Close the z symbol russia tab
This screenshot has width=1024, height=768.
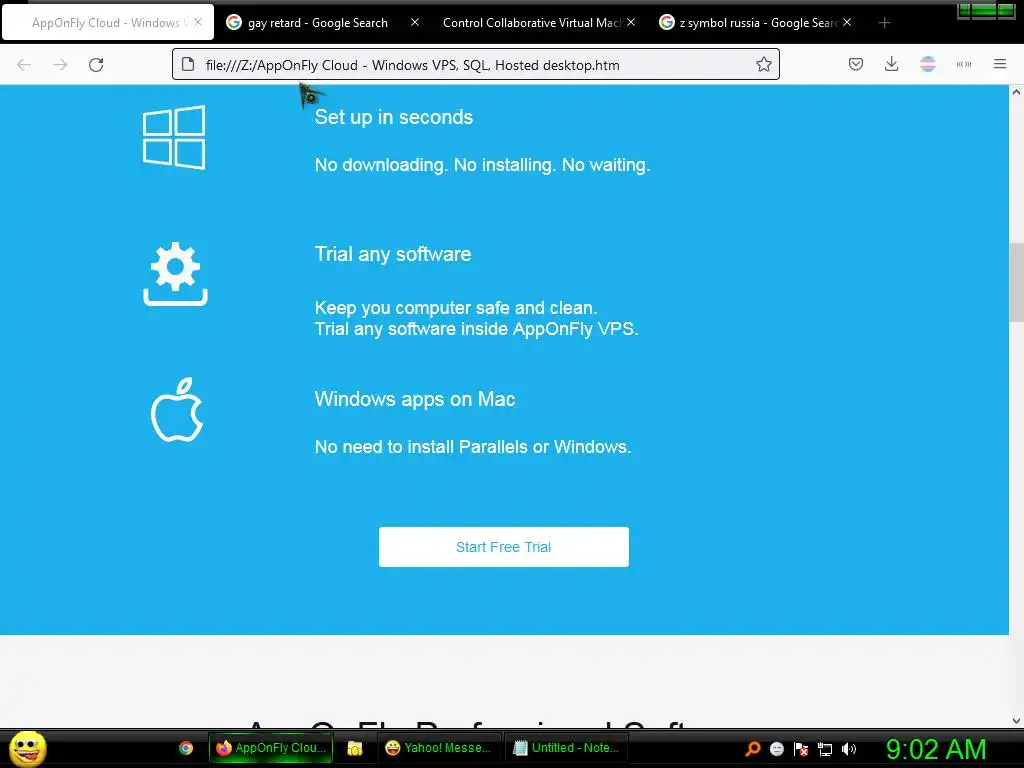click(847, 22)
